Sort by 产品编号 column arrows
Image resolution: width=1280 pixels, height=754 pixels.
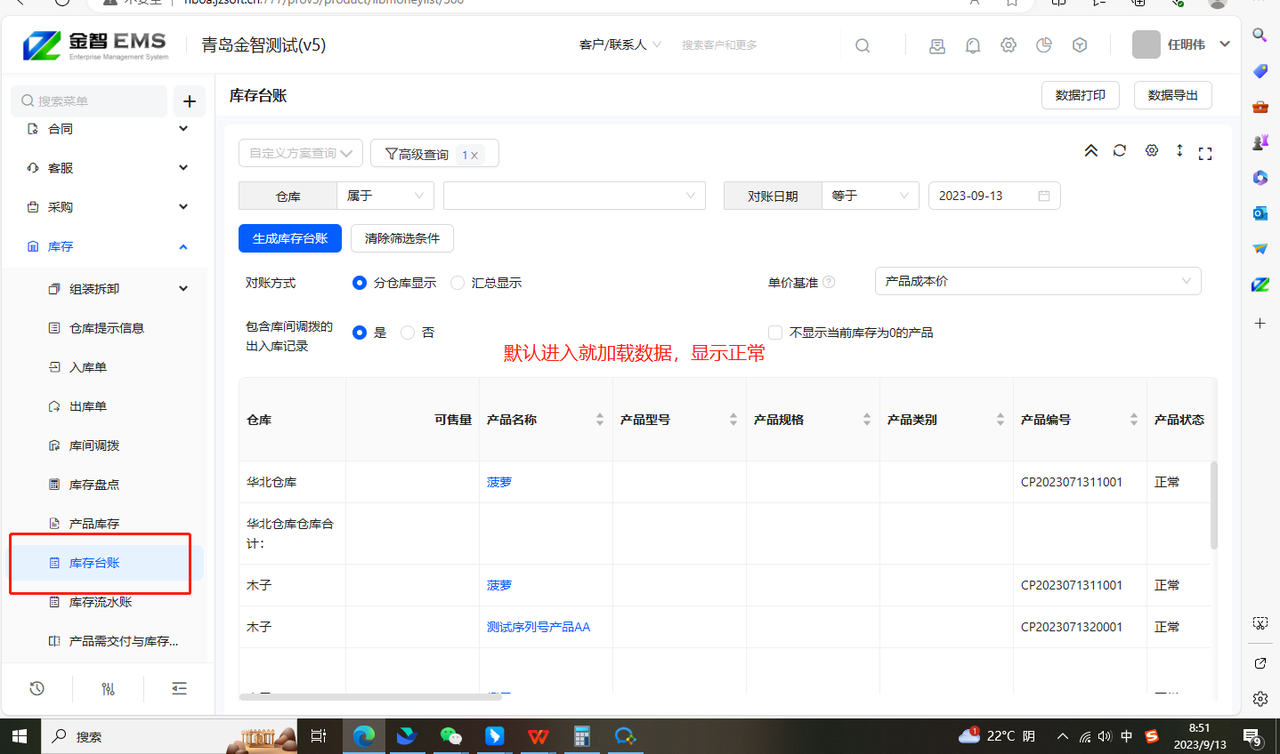point(1134,420)
